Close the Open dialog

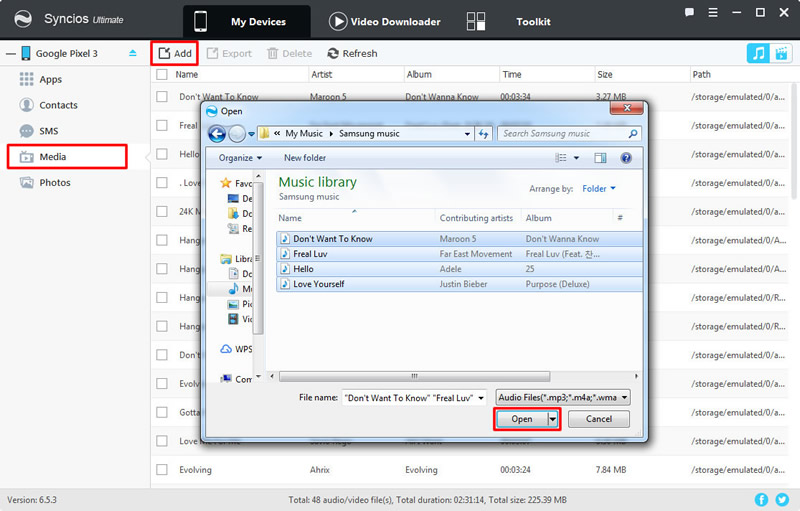(627, 108)
